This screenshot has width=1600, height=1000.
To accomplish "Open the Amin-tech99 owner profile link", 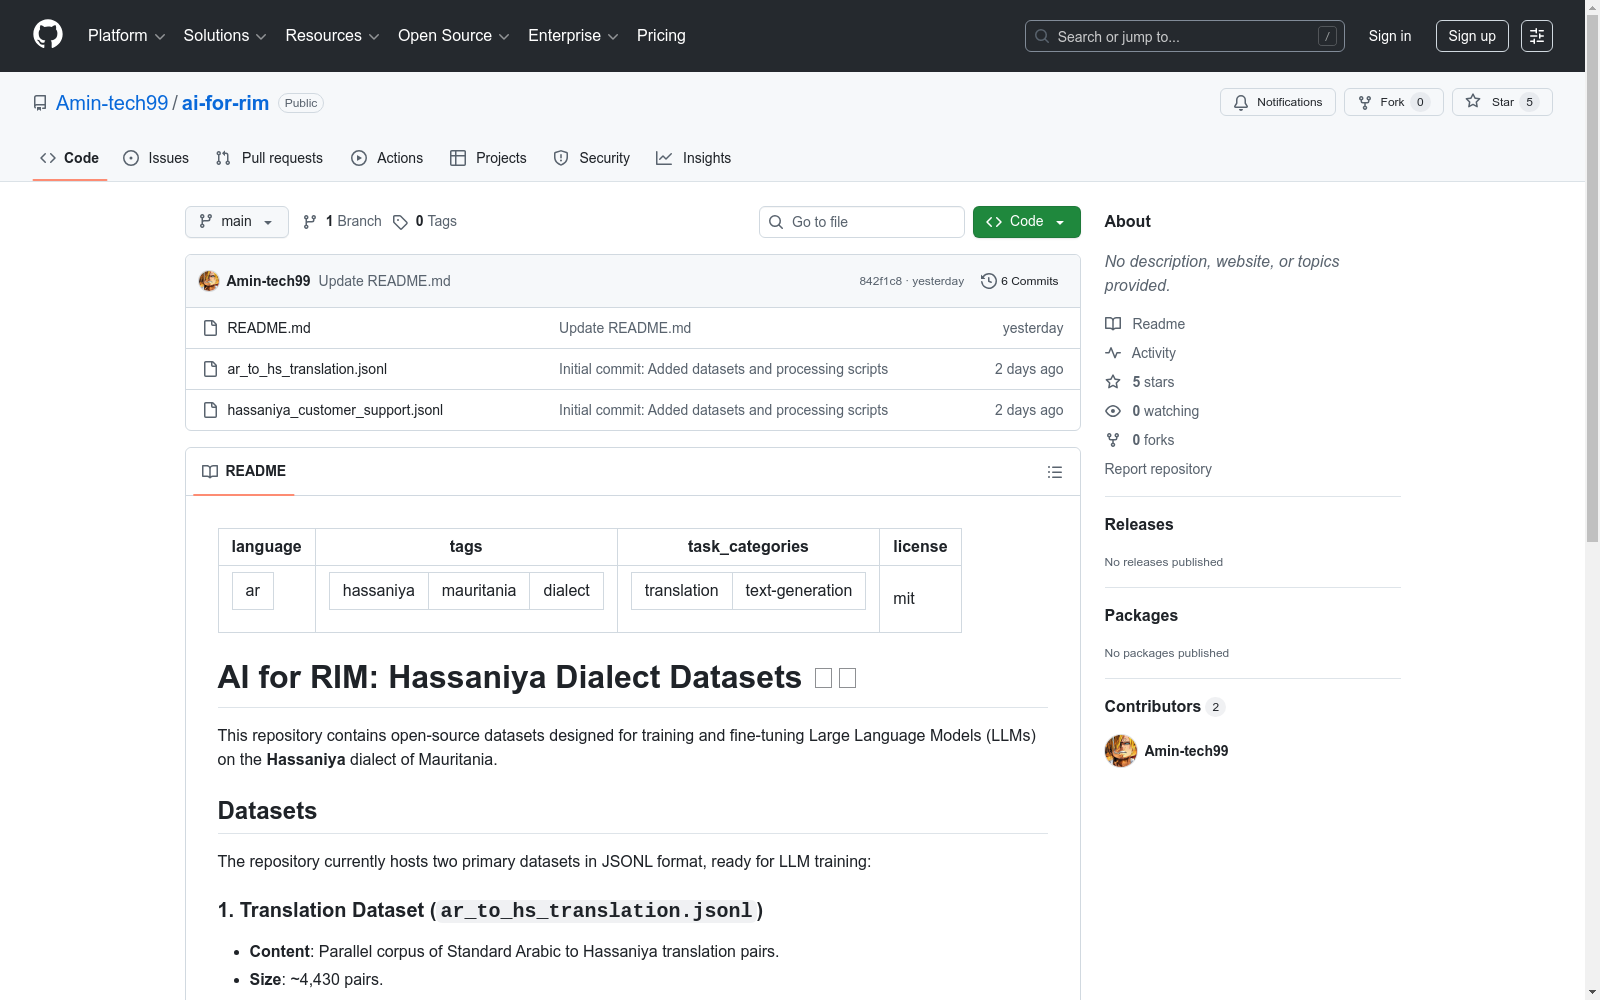I will (x=112, y=103).
